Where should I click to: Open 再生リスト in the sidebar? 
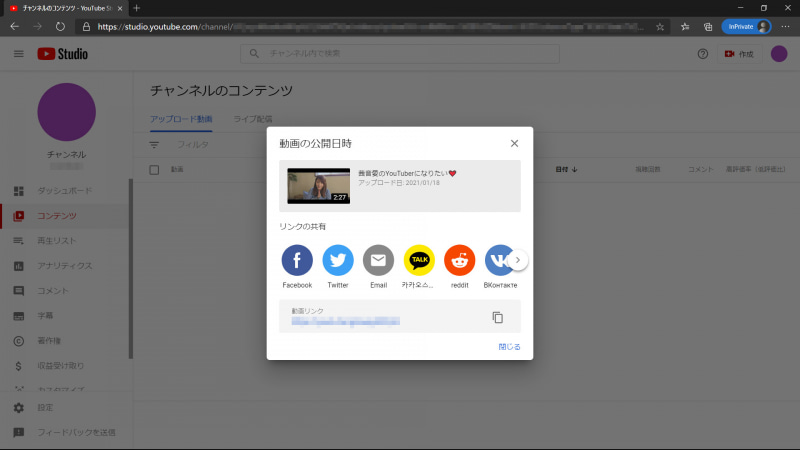click(x=64, y=241)
